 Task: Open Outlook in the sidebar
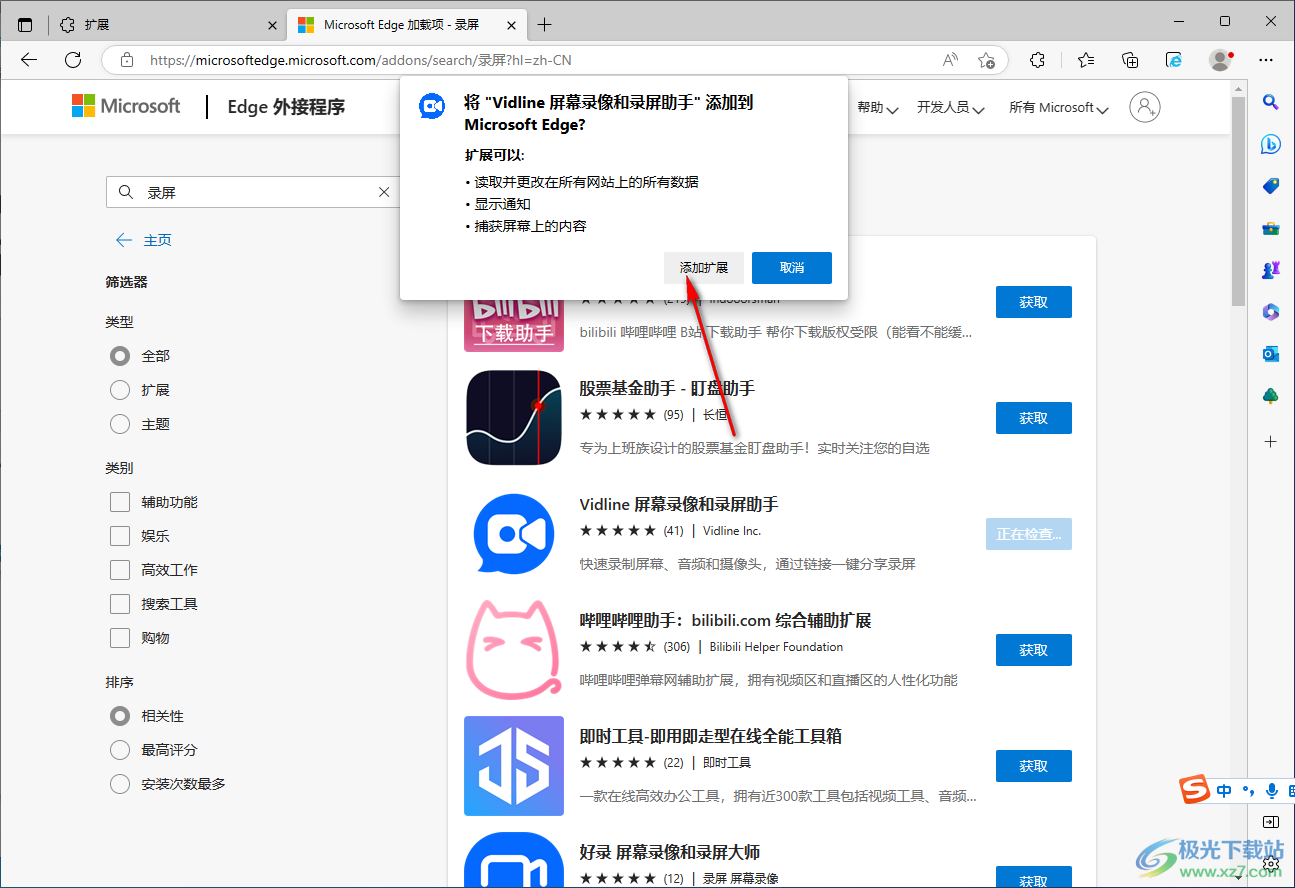(x=1271, y=354)
